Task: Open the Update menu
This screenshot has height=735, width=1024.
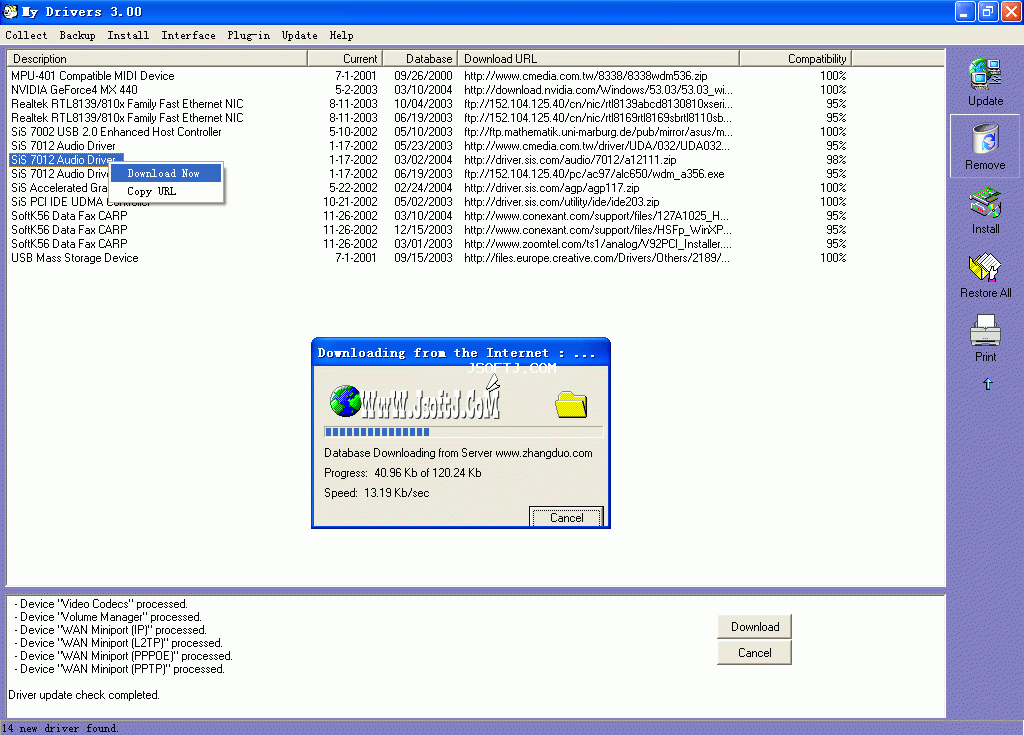Action: [299, 35]
